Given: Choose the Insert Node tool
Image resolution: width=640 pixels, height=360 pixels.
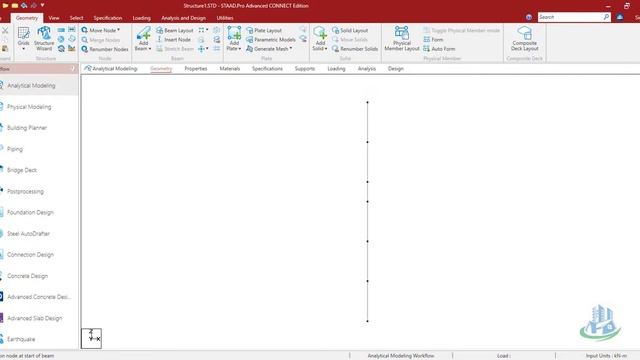Looking at the screenshot, I should pyautogui.click(x=173, y=40).
